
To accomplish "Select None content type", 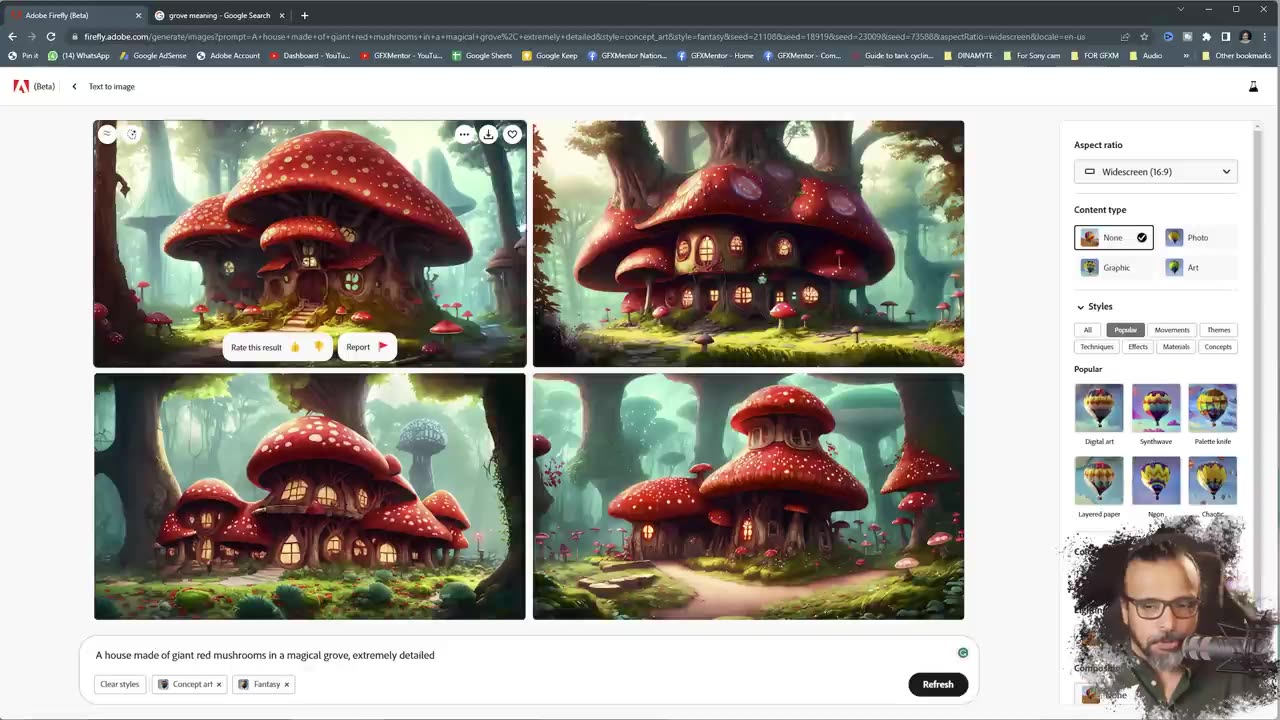I will pos(1113,238).
